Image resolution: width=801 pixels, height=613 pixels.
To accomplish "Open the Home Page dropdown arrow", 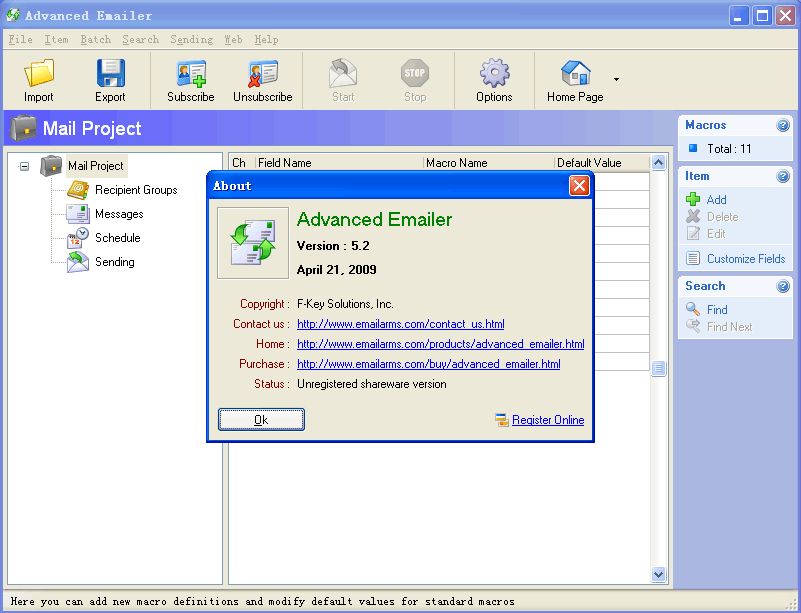I will click(x=614, y=79).
